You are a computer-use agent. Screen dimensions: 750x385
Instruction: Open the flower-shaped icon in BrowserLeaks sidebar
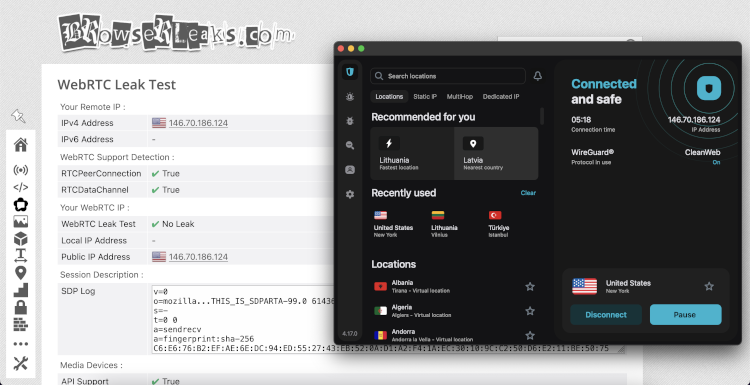21,205
